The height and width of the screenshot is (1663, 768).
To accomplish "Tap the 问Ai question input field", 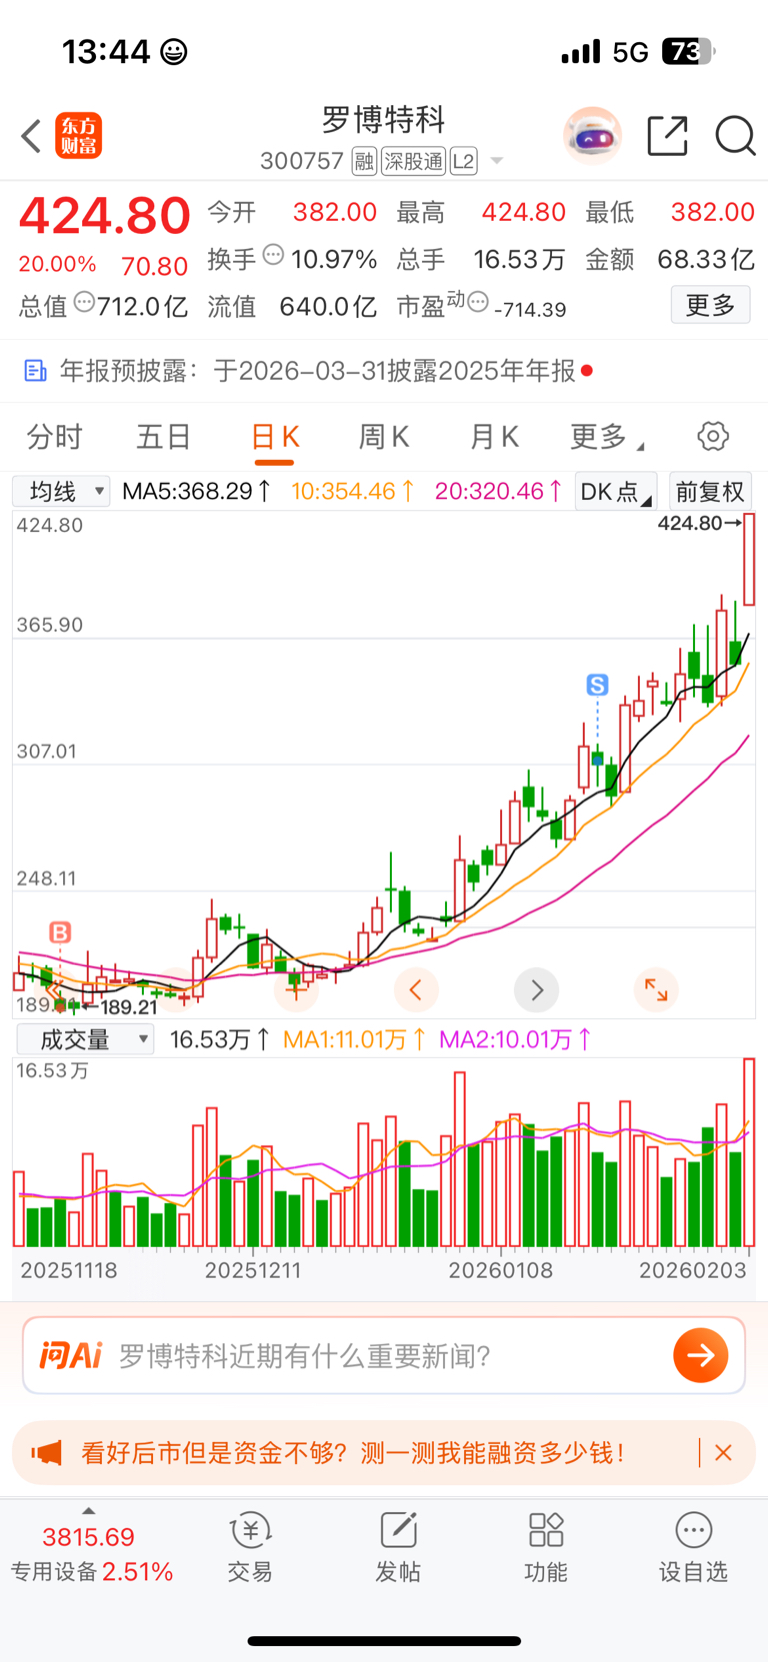I will [x=384, y=1356].
